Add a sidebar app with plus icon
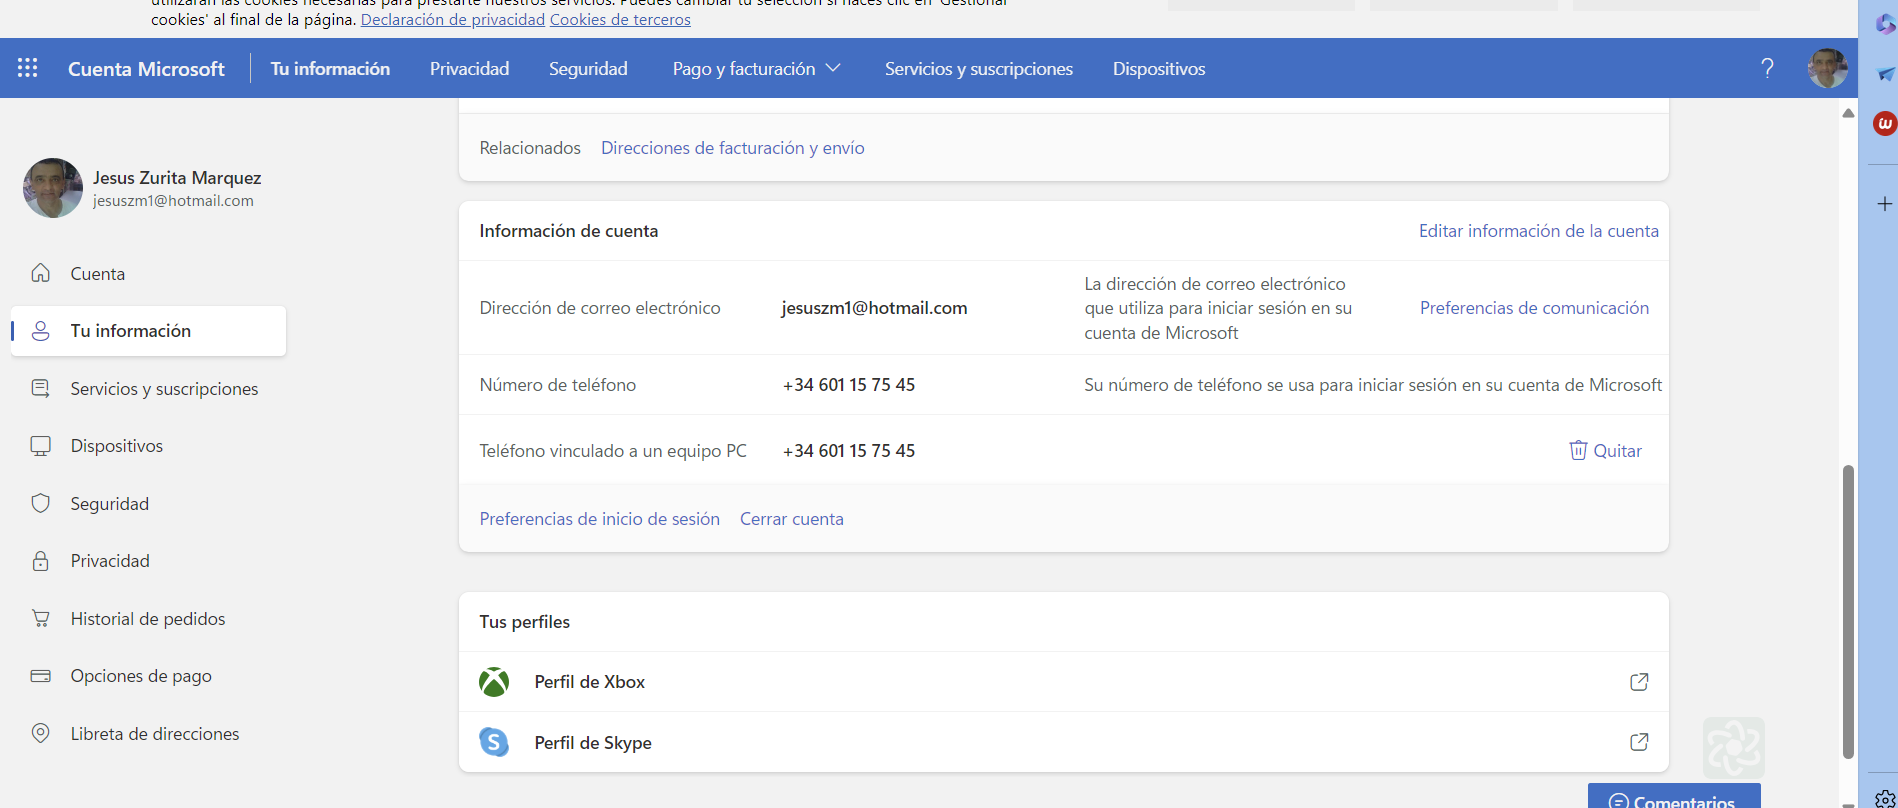 (1885, 204)
